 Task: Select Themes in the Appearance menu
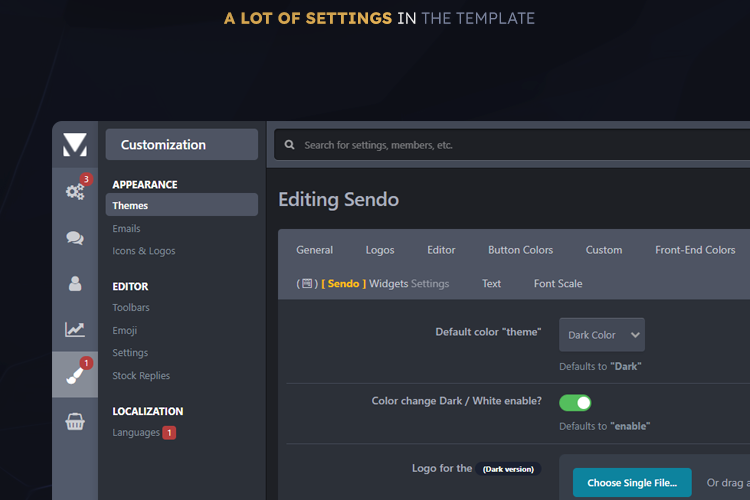(130, 206)
